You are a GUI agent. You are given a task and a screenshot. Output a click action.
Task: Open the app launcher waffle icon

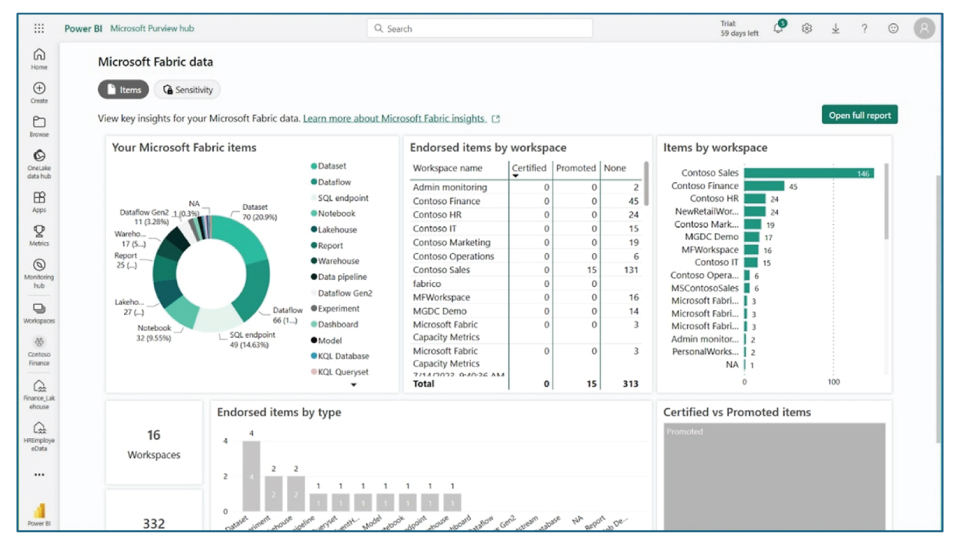click(39, 29)
